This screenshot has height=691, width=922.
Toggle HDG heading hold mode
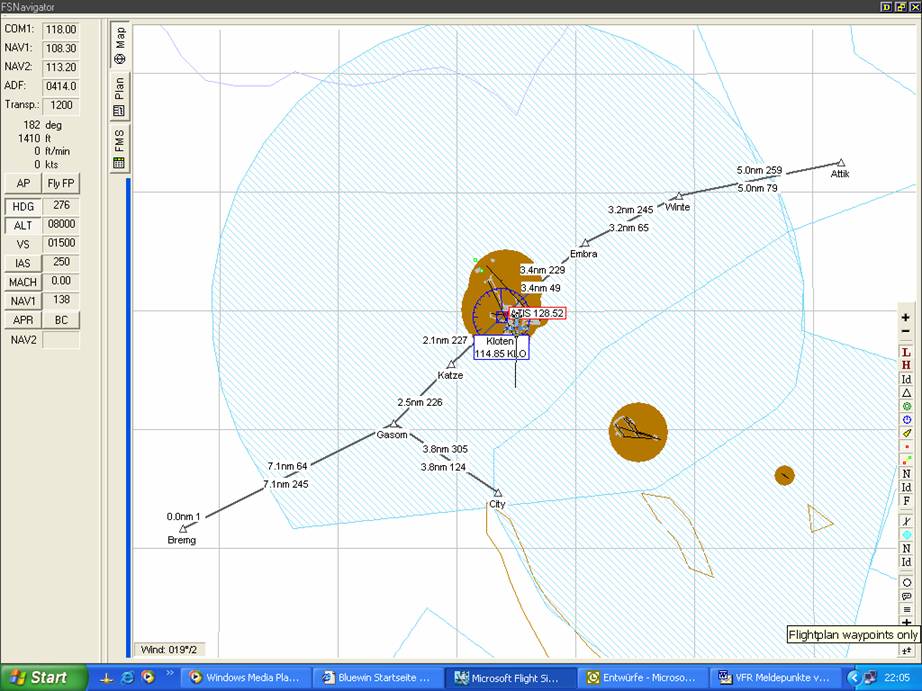[23, 206]
